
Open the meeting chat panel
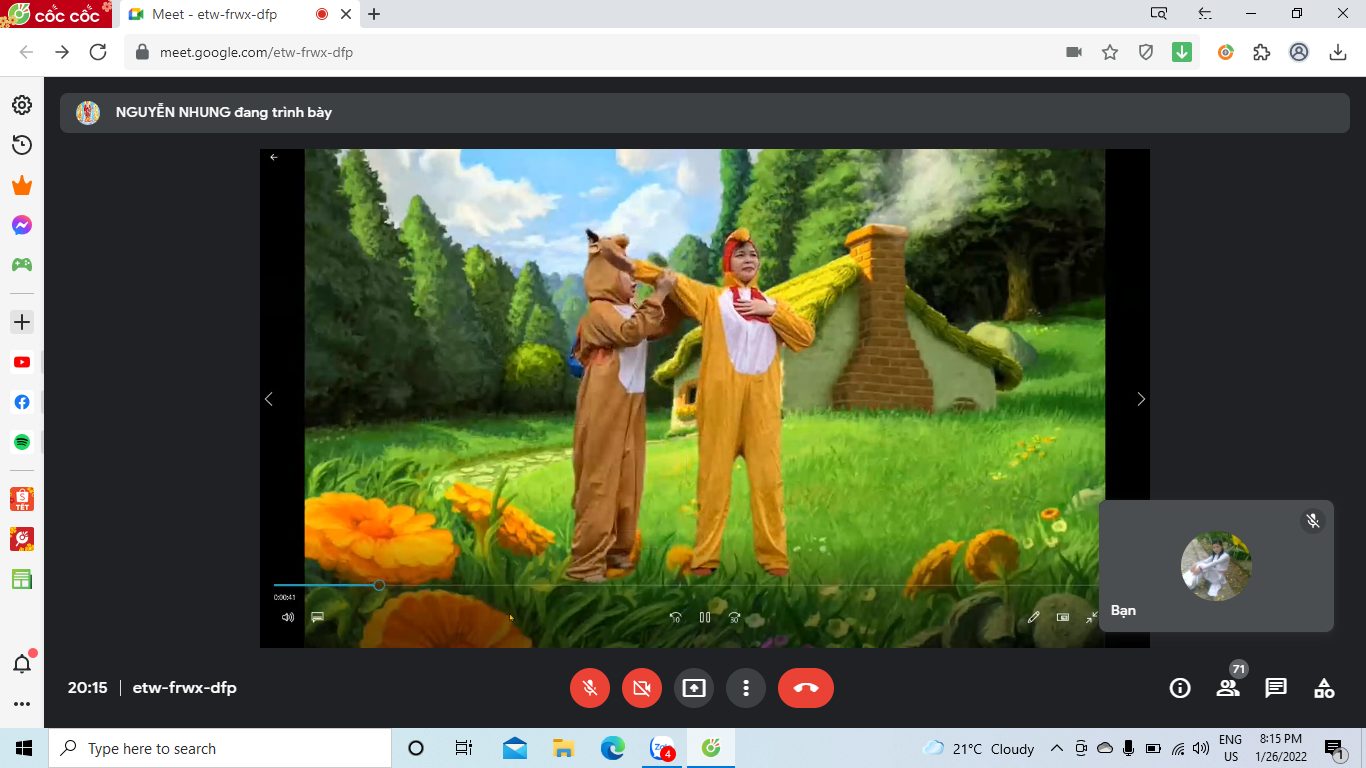(x=1276, y=688)
